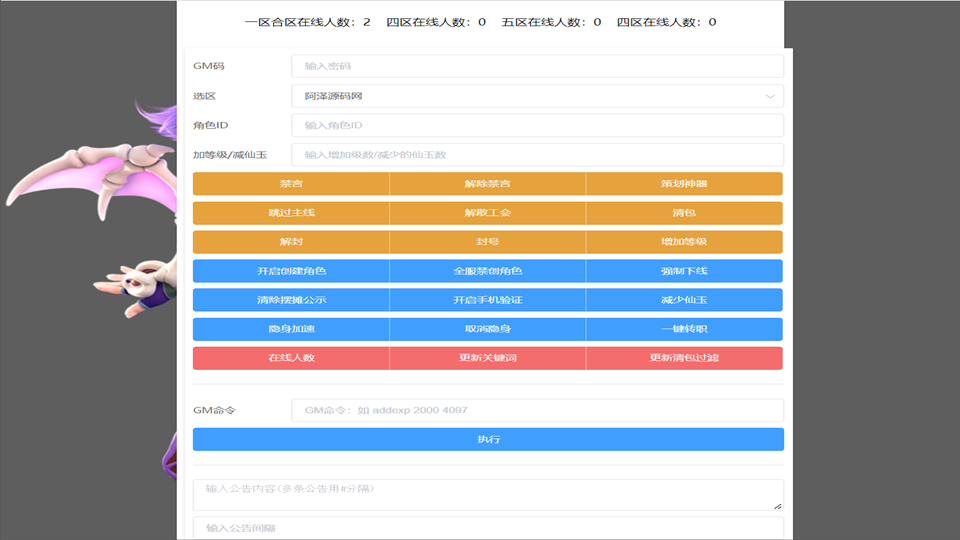Click the blue 执行 button
Viewport: 960px width, 540px height.
click(488, 440)
